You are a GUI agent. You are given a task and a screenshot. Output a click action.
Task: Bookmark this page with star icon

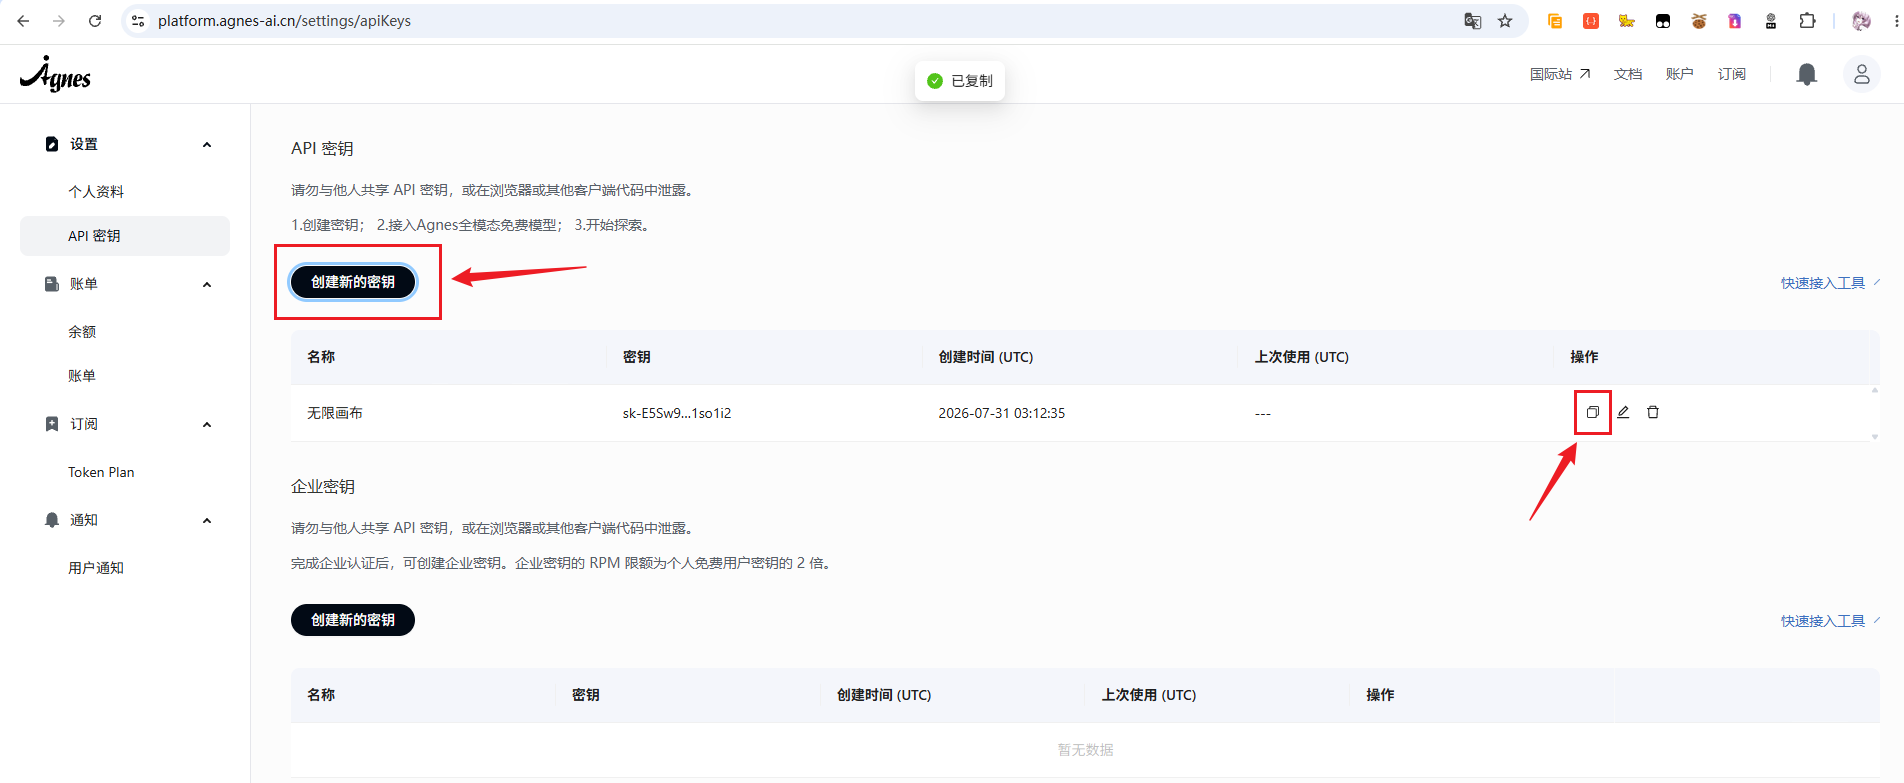pos(1505,21)
